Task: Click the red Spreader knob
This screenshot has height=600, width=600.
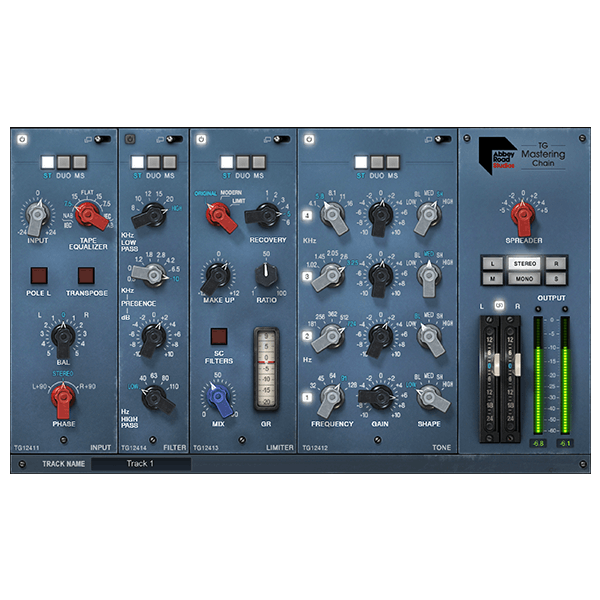Action: tap(522, 211)
